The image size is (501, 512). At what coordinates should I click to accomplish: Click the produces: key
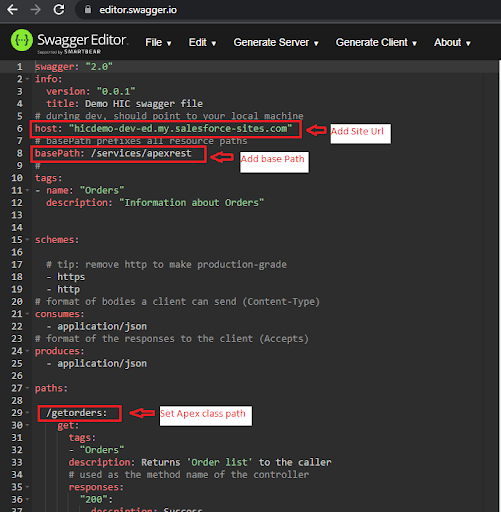[x=60, y=351]
